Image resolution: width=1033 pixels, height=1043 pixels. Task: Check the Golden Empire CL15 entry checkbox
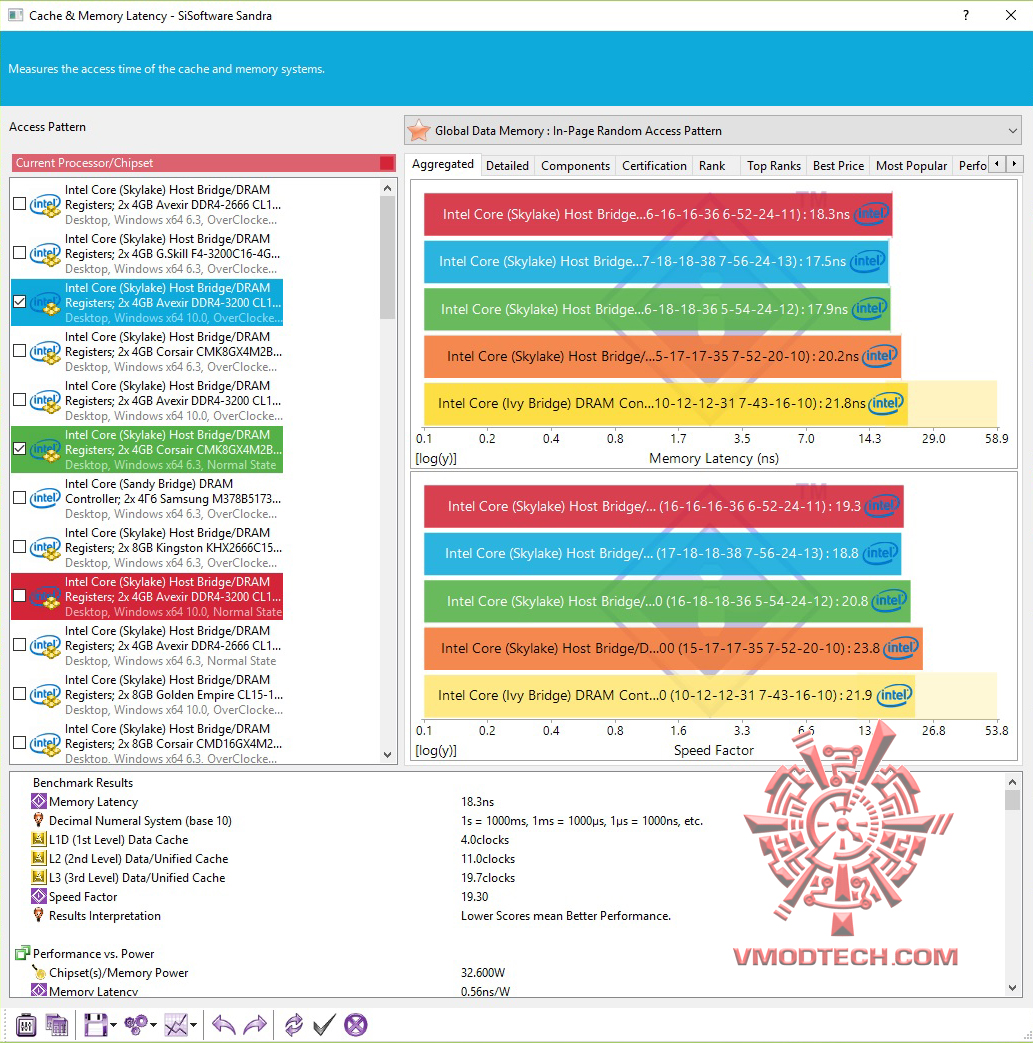click(x=19, y=694)
